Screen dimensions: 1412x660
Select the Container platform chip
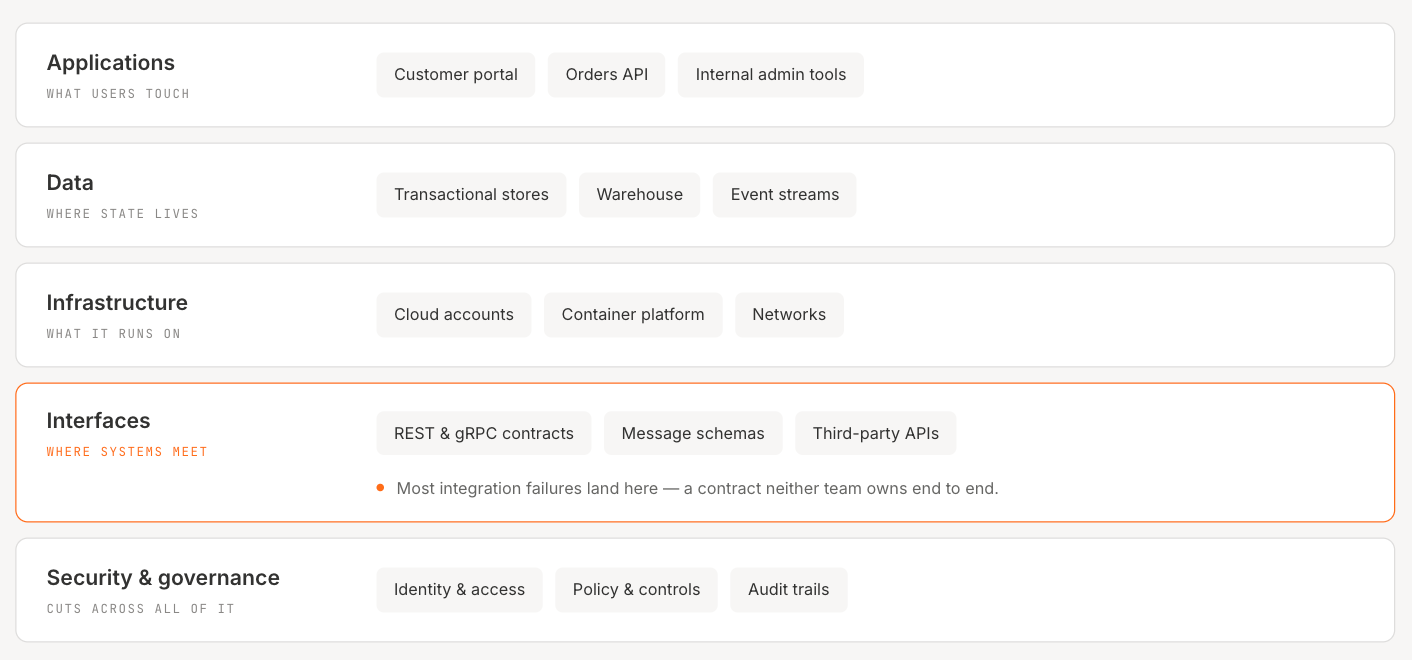pyautogui.click(x=633, y=315)
